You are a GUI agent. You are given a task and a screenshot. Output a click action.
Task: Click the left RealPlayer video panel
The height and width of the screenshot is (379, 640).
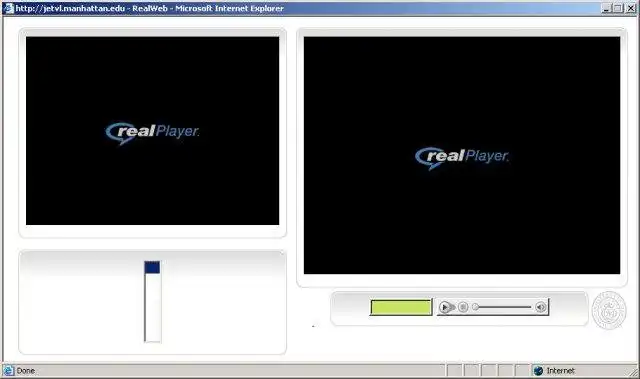pyautogui.click(x=153, y=131)
